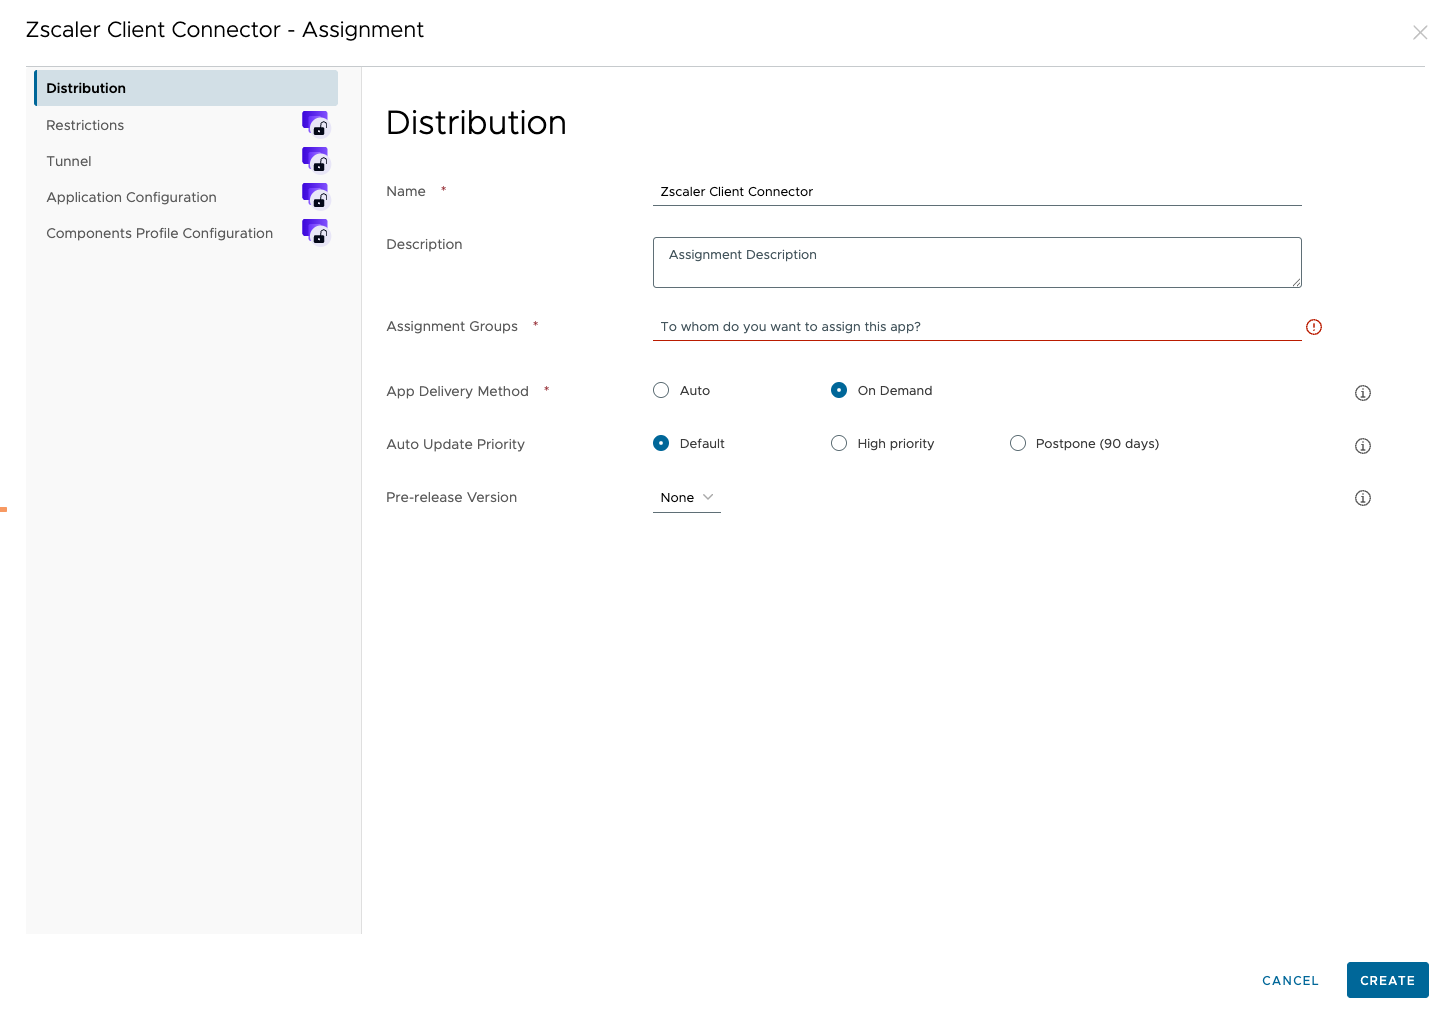
Task: Focus the Assignment Description text area
Action: tap(976, 262)
